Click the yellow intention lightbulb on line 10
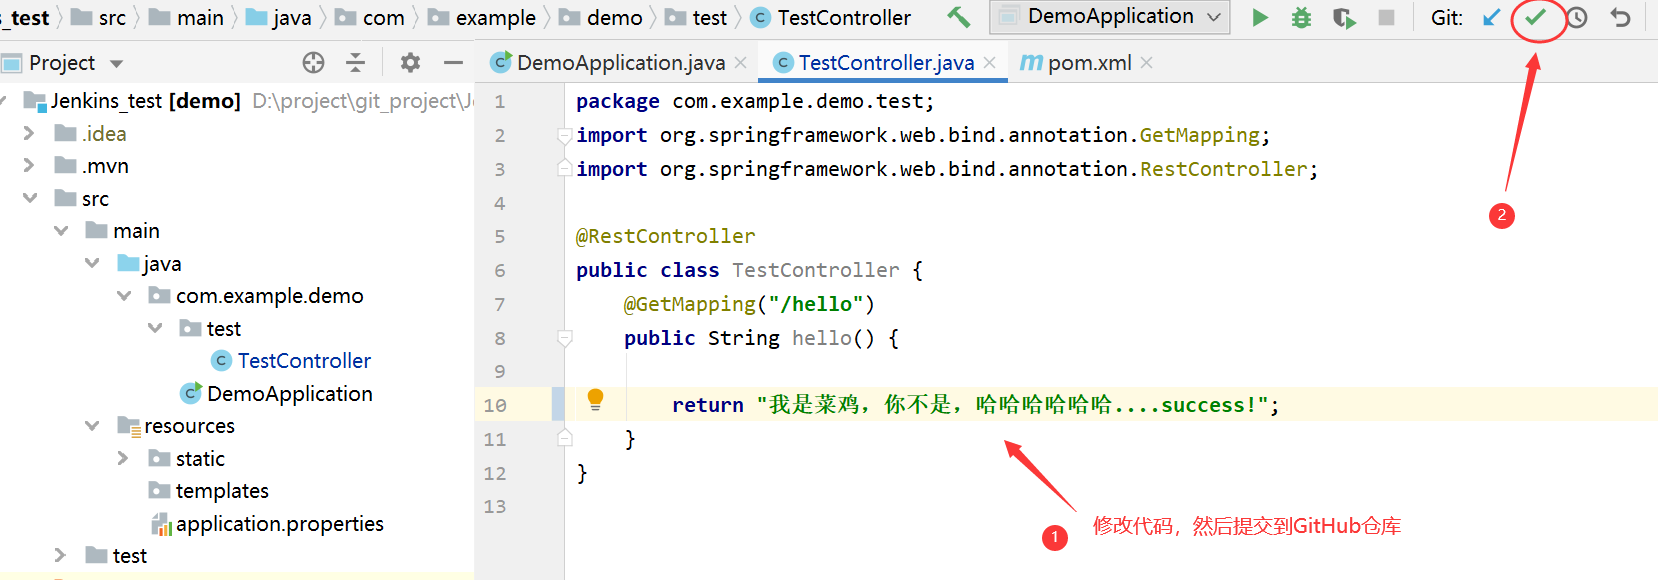This screenshot has width=1658, height=580. [x=595, y=400]
